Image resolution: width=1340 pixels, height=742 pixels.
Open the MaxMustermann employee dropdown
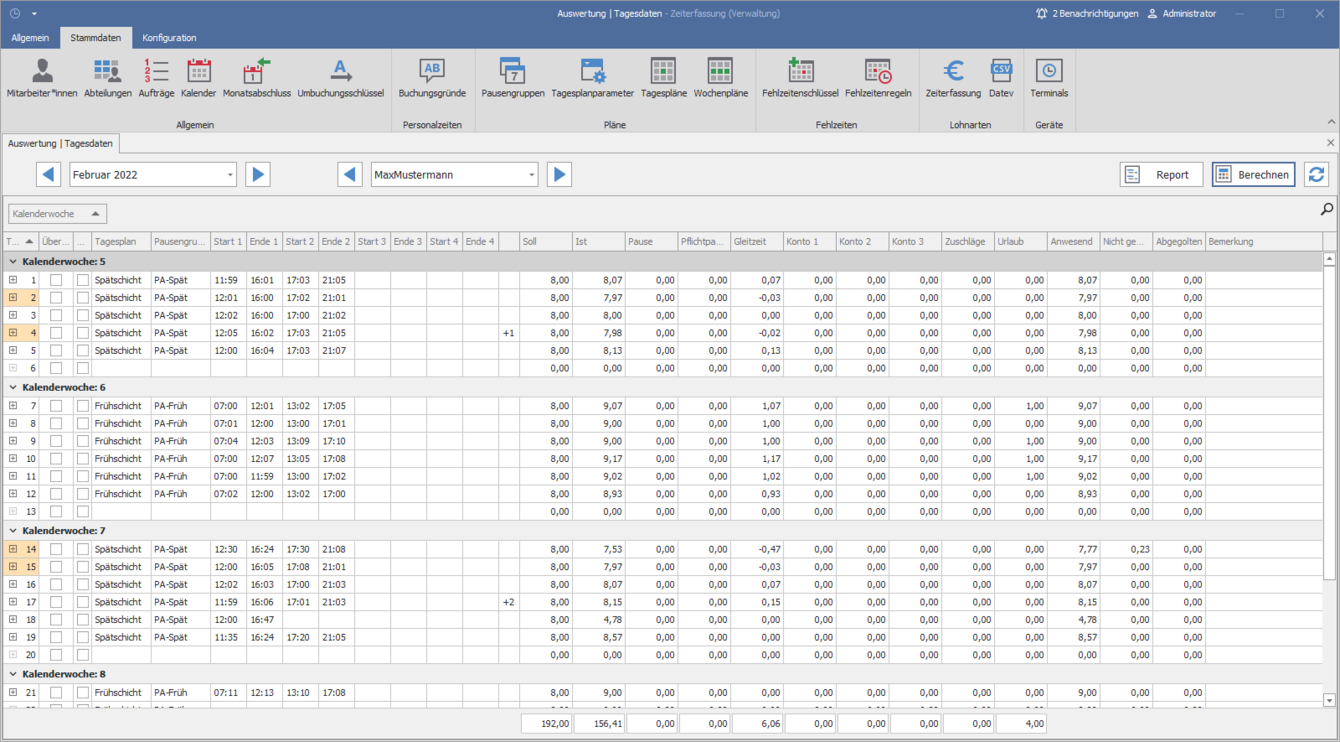coord(531,175)
